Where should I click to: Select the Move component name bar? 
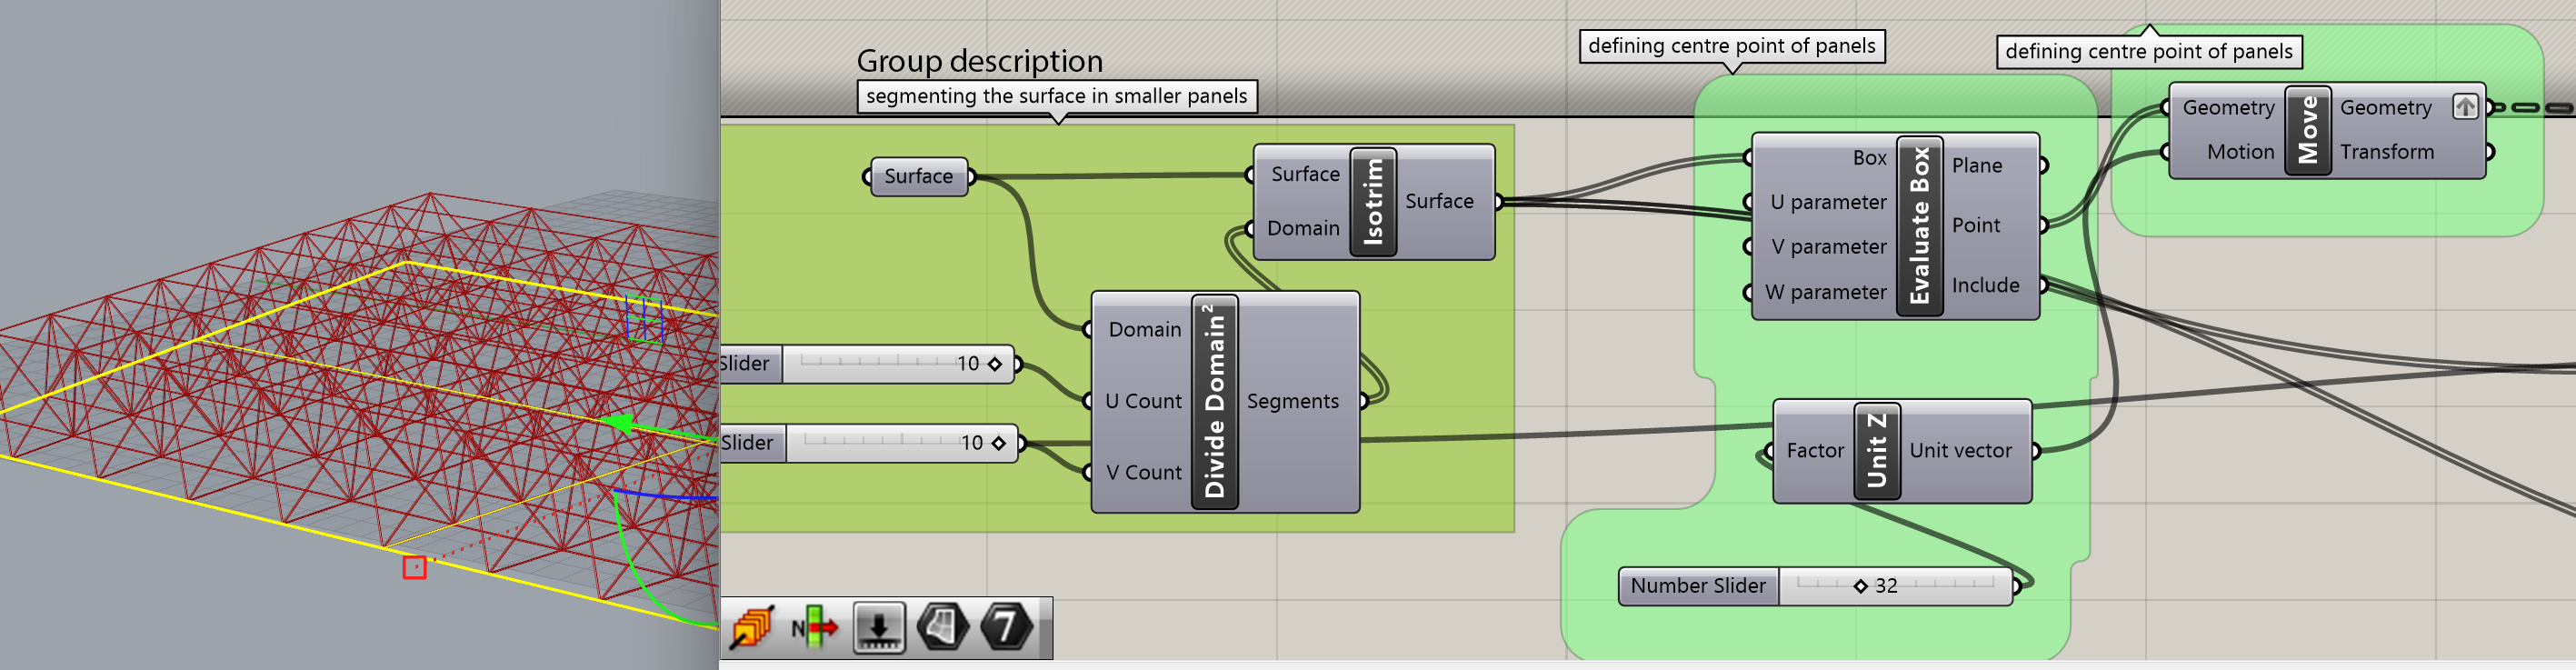tap(2308, 130)
